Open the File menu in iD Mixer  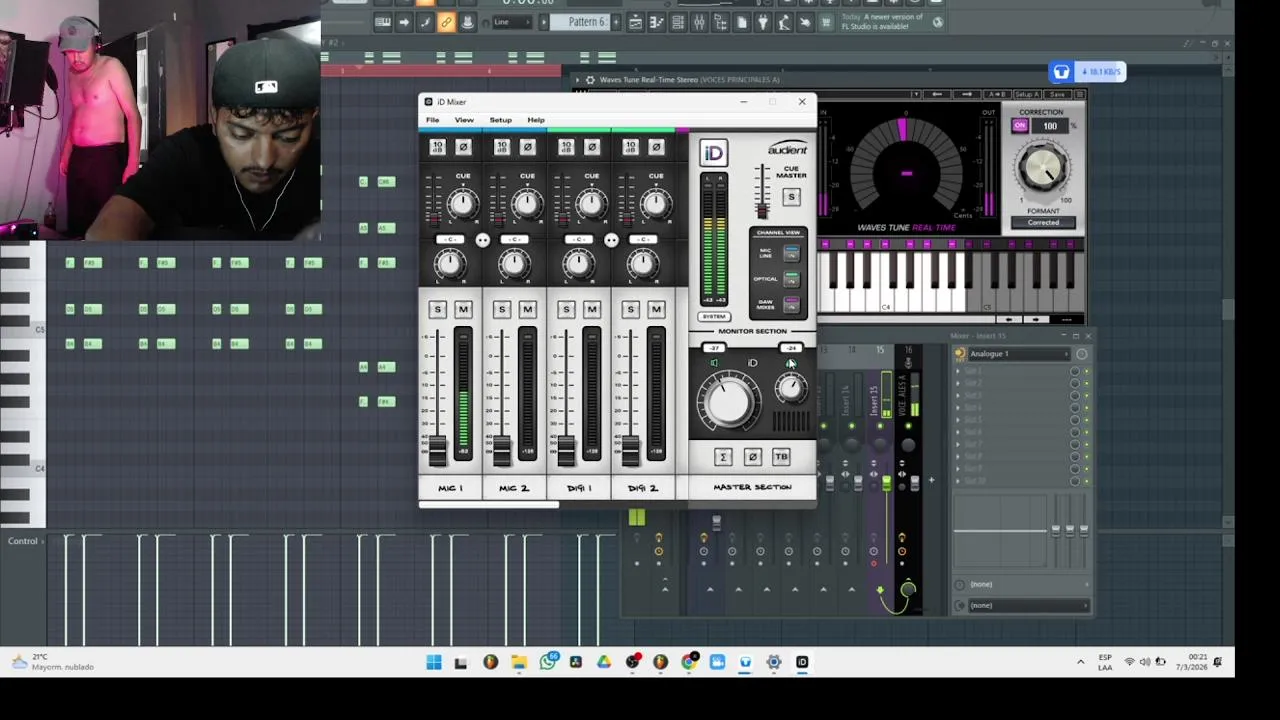433,120
